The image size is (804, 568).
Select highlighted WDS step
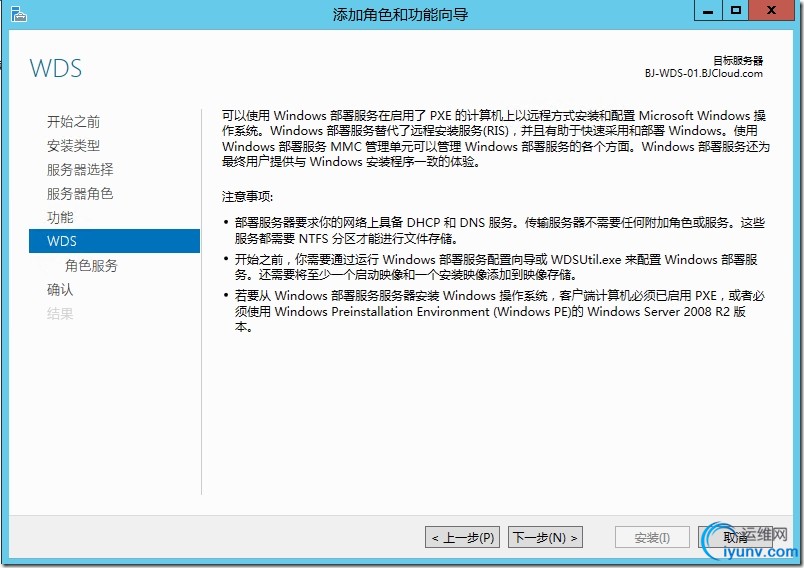[114, 241]
